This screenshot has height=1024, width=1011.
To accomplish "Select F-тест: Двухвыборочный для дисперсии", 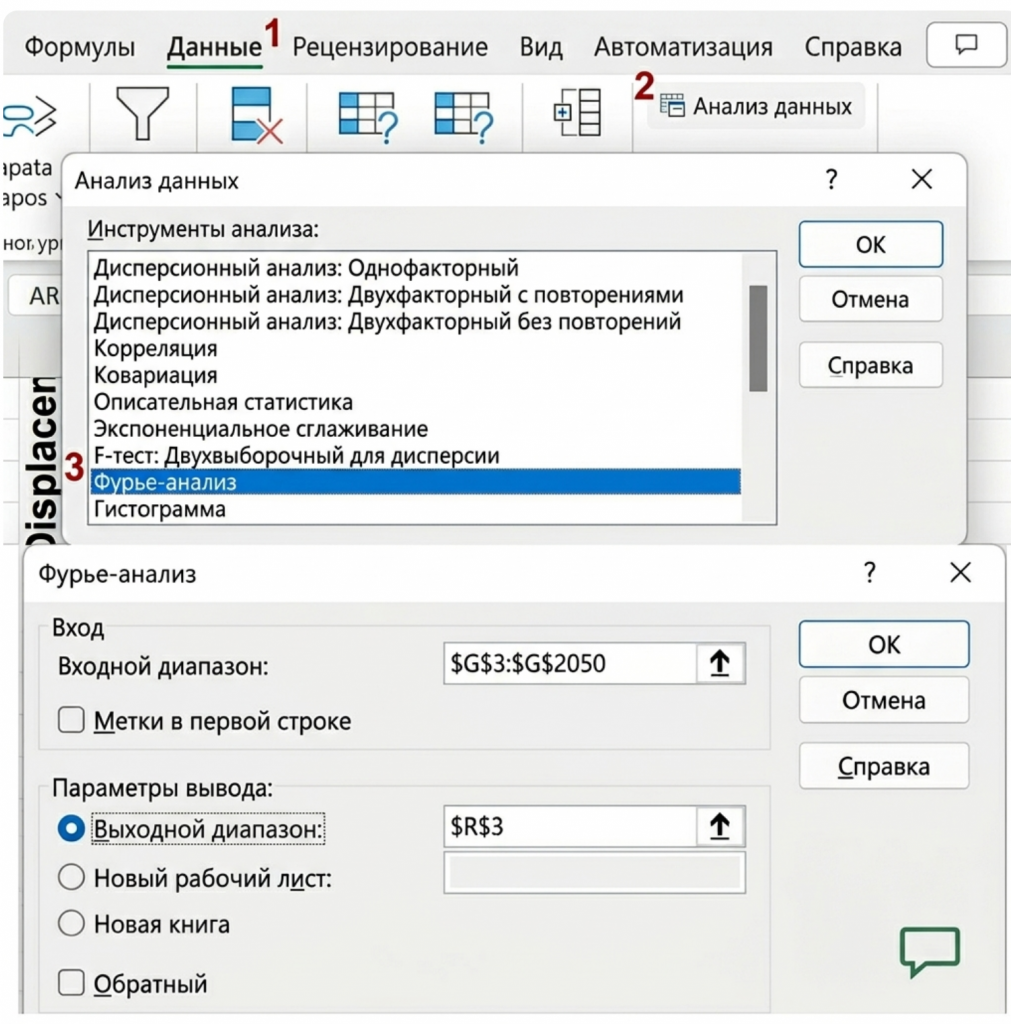I will click(415, 455).
